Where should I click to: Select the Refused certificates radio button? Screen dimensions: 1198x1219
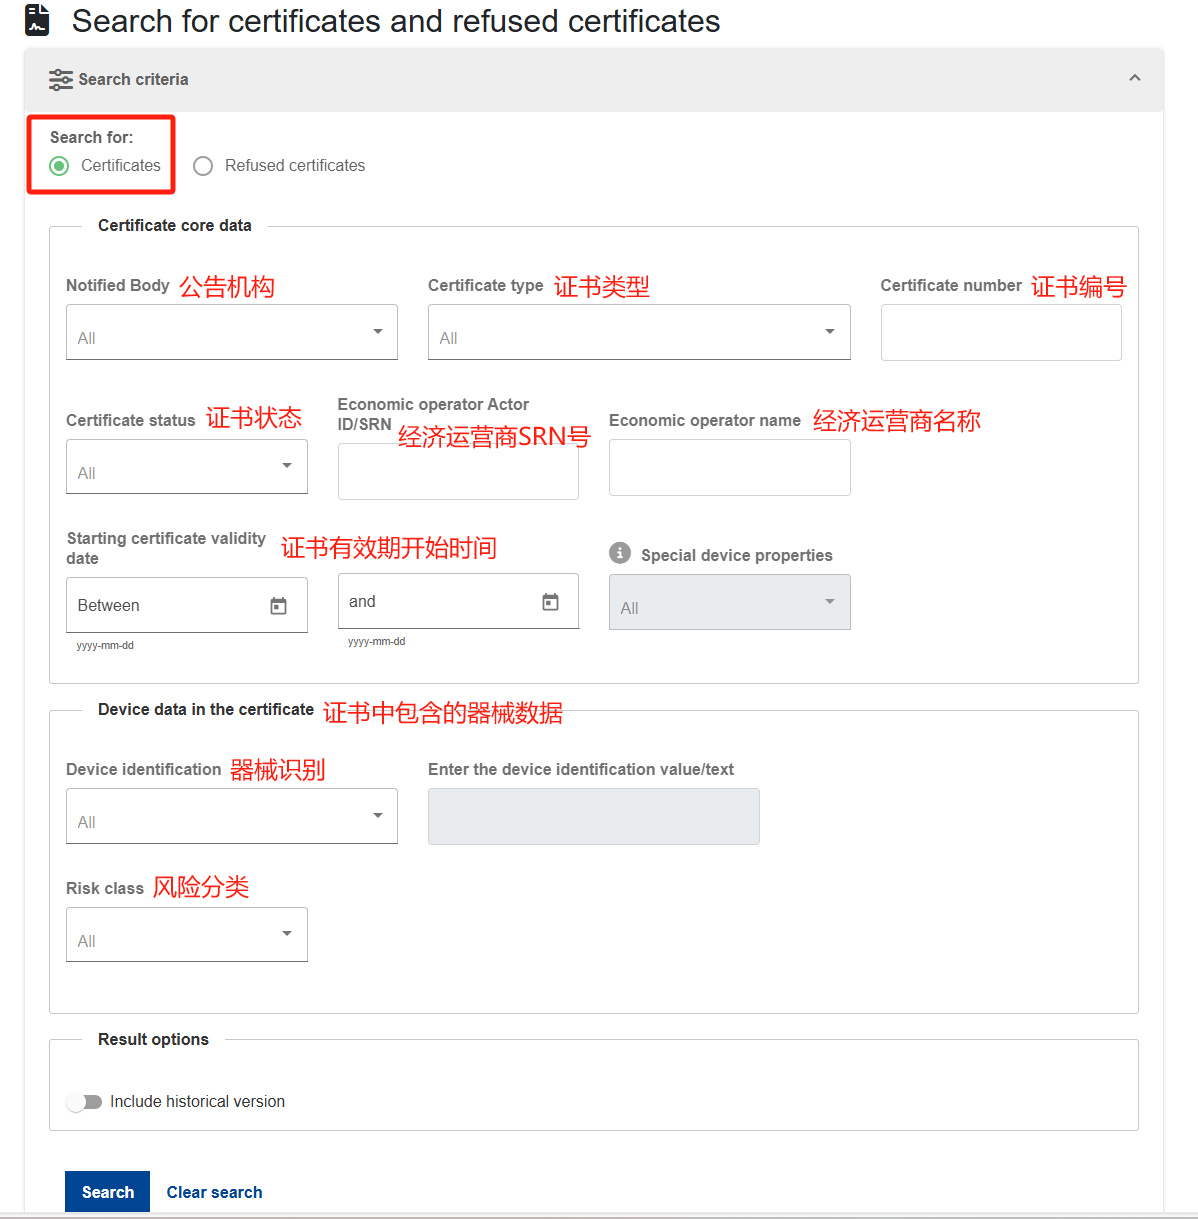click(203, 166)
